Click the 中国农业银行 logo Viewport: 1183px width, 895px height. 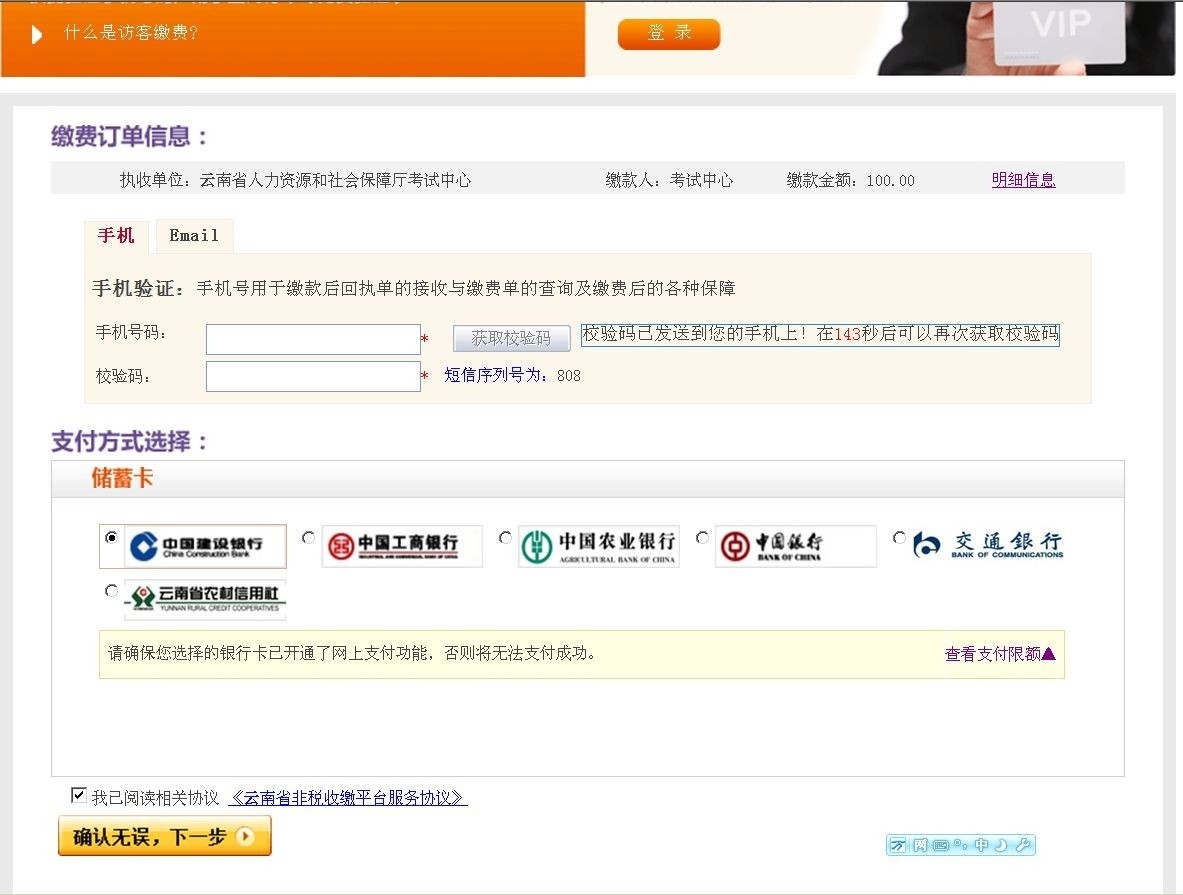[x=599, y=546]
